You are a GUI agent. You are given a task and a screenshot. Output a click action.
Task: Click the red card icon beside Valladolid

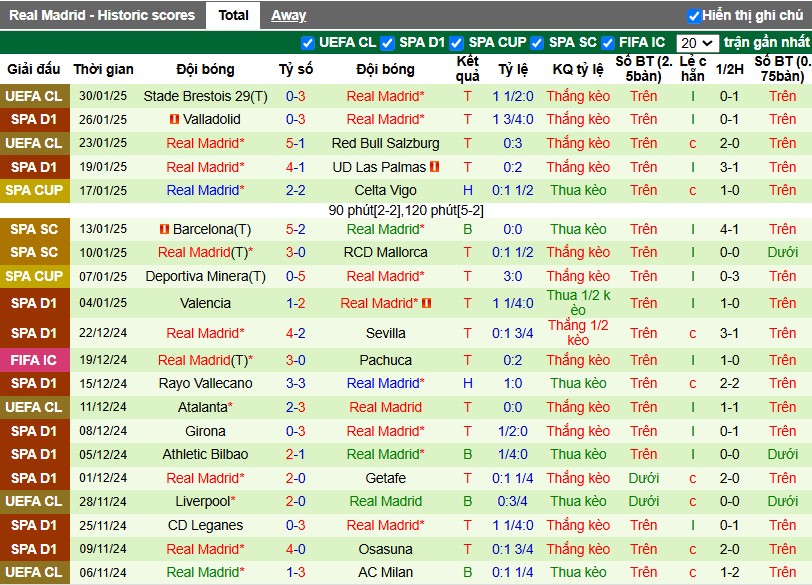pos(175,119)
